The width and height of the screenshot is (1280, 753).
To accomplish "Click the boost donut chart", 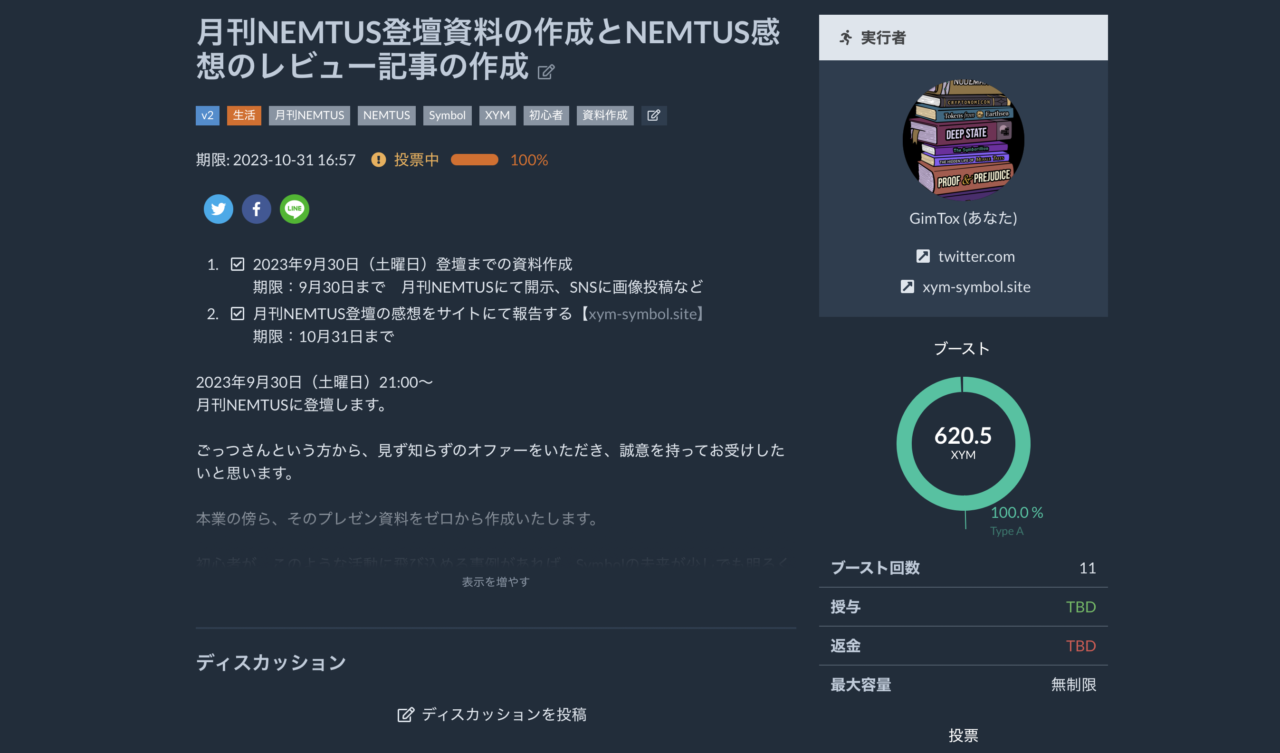I will [963, 443].
